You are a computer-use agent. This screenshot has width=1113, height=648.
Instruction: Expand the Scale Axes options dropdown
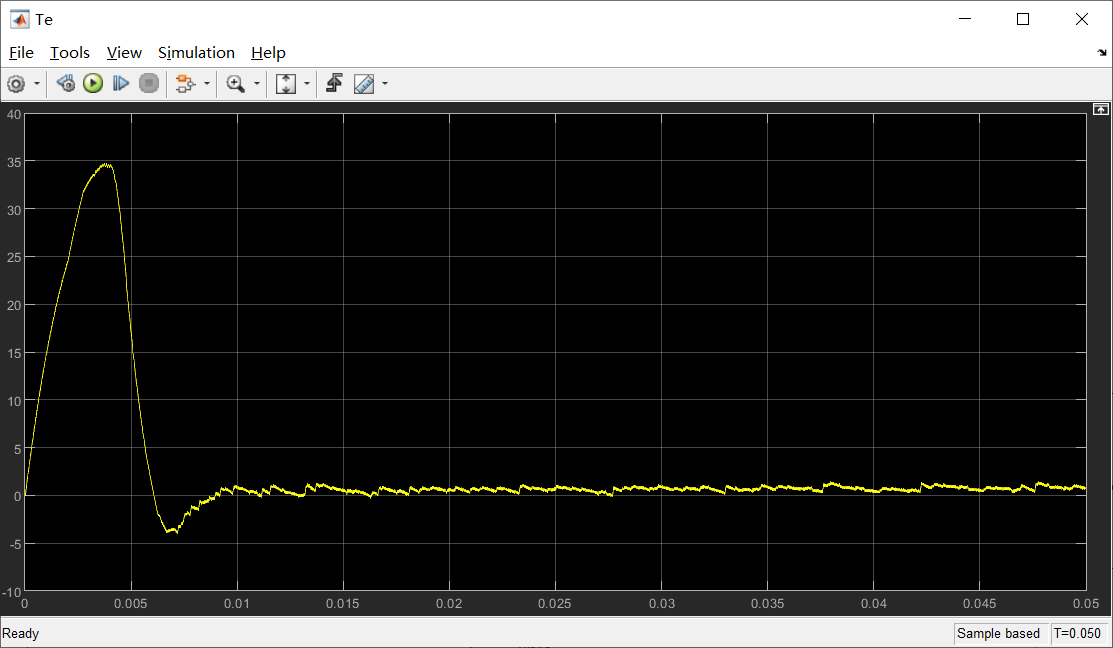(x=307, y=84)
